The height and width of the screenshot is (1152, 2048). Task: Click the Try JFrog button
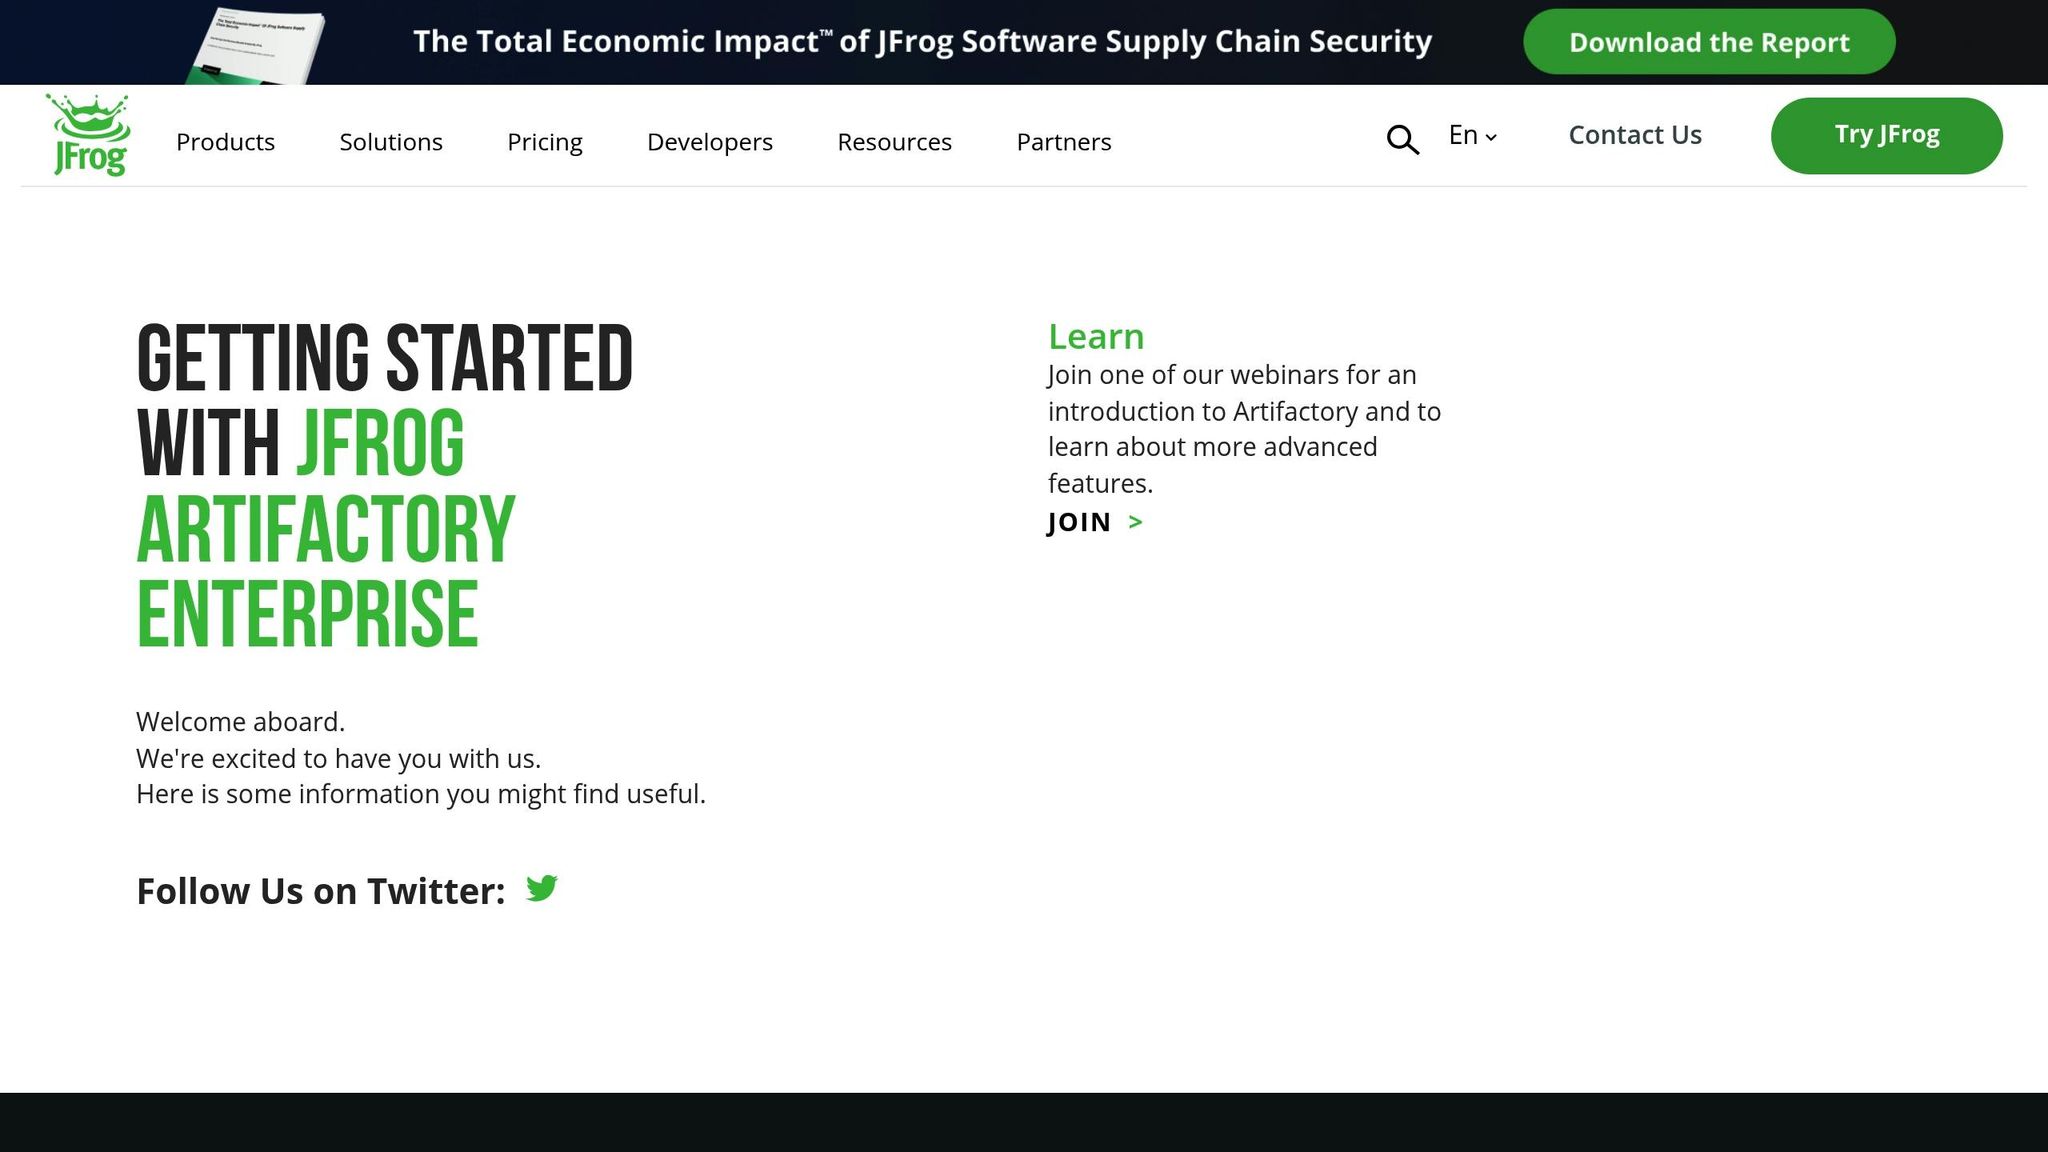[x=1886, y=135]
